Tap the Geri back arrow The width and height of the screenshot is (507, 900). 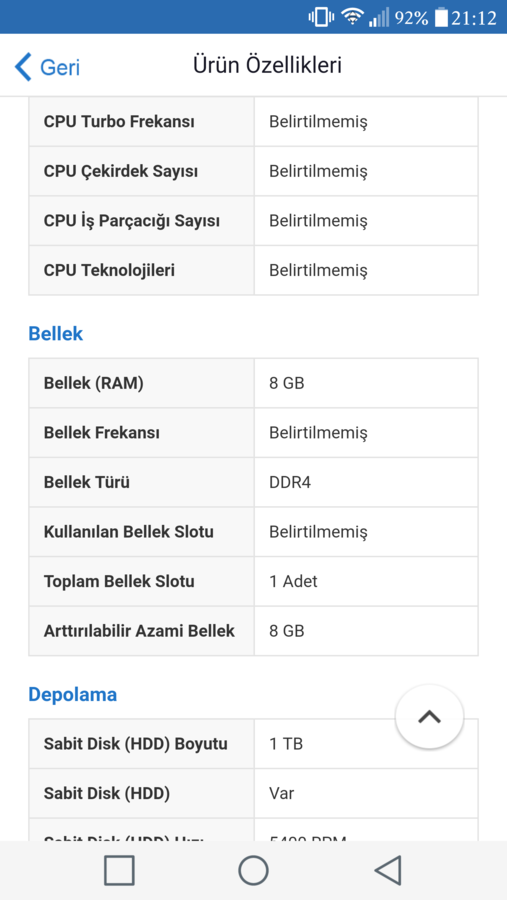[23, 67]
